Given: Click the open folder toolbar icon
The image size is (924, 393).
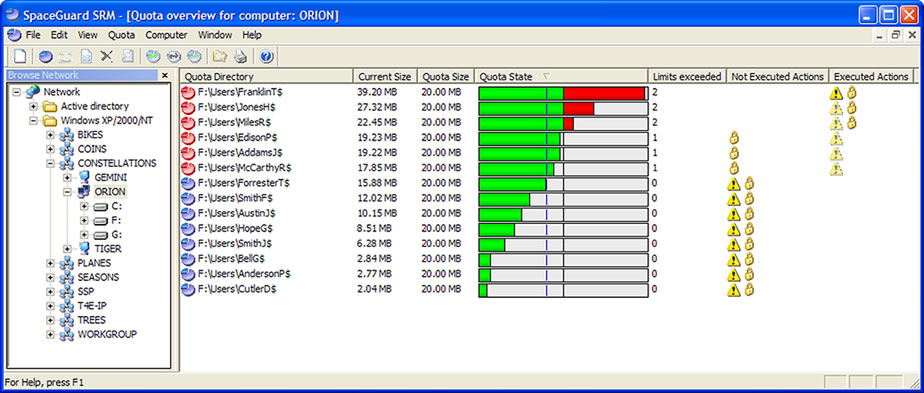Looking at the screenshot, I should pyautogui.click(x=220, y=57).
